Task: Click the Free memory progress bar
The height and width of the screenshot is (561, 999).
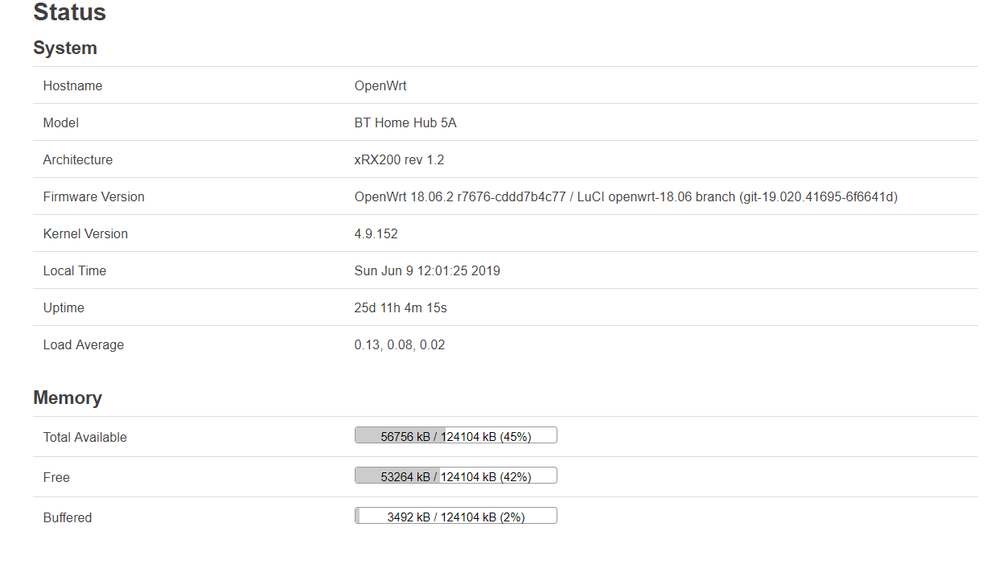Action: pos(455,476)
